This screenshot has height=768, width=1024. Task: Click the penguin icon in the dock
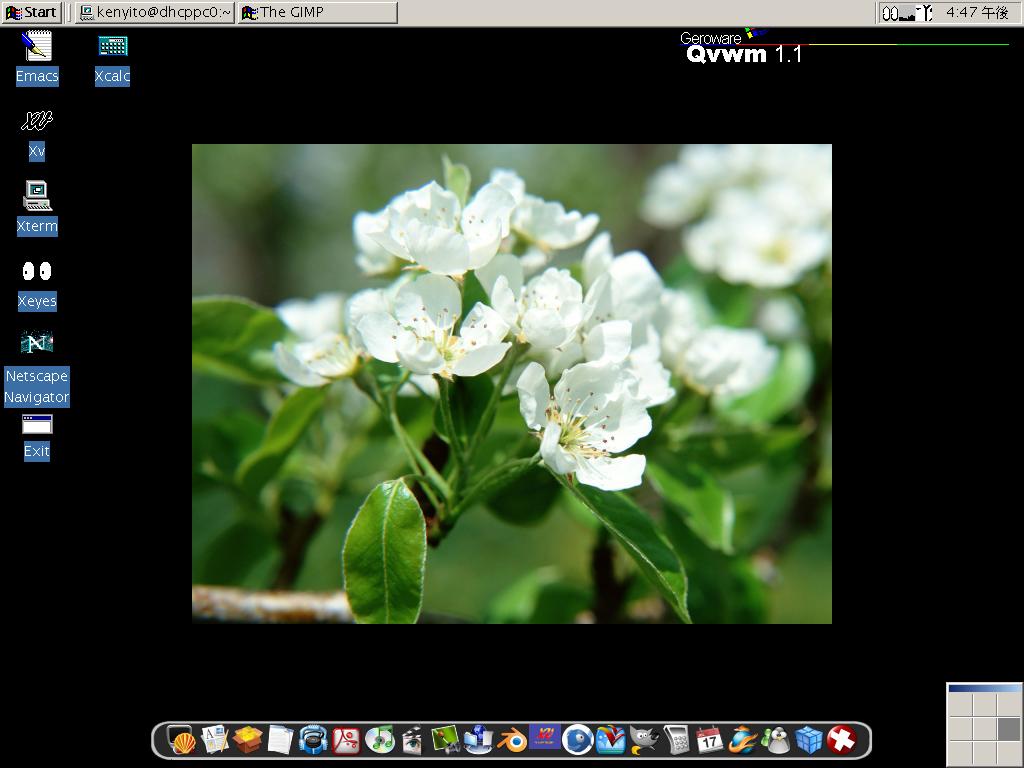pos(777,740)
